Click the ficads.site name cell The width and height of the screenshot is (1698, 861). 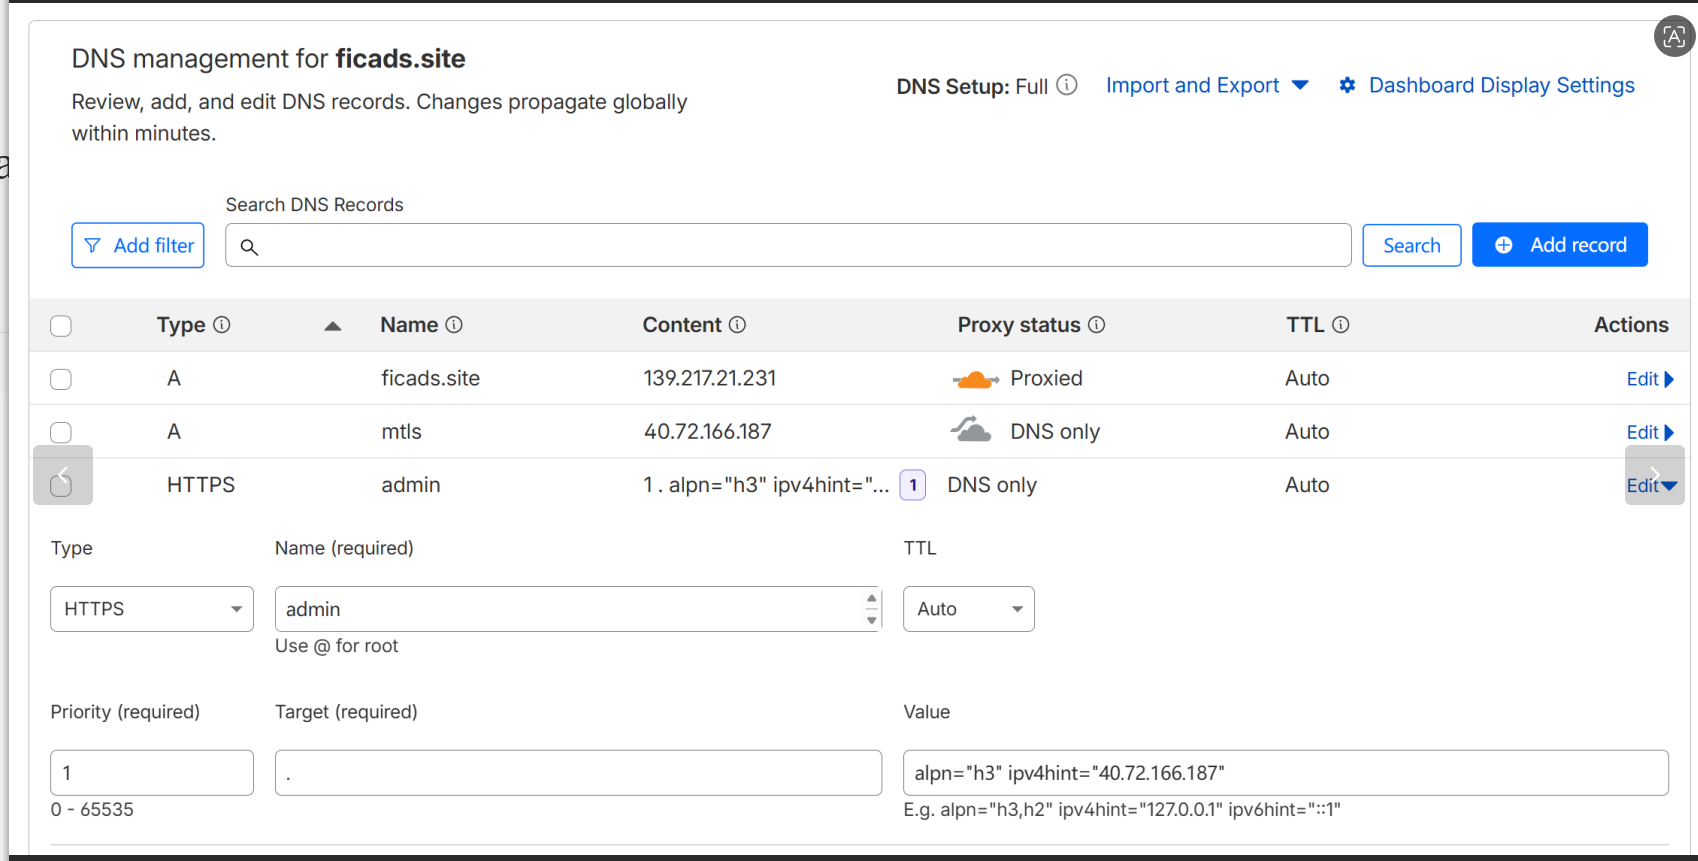click(x=431, y=378)
